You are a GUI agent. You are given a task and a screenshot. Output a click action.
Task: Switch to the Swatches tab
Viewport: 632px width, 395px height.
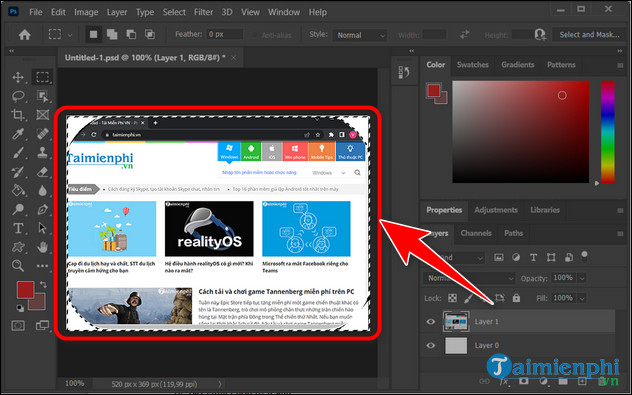tap(472, 65)
